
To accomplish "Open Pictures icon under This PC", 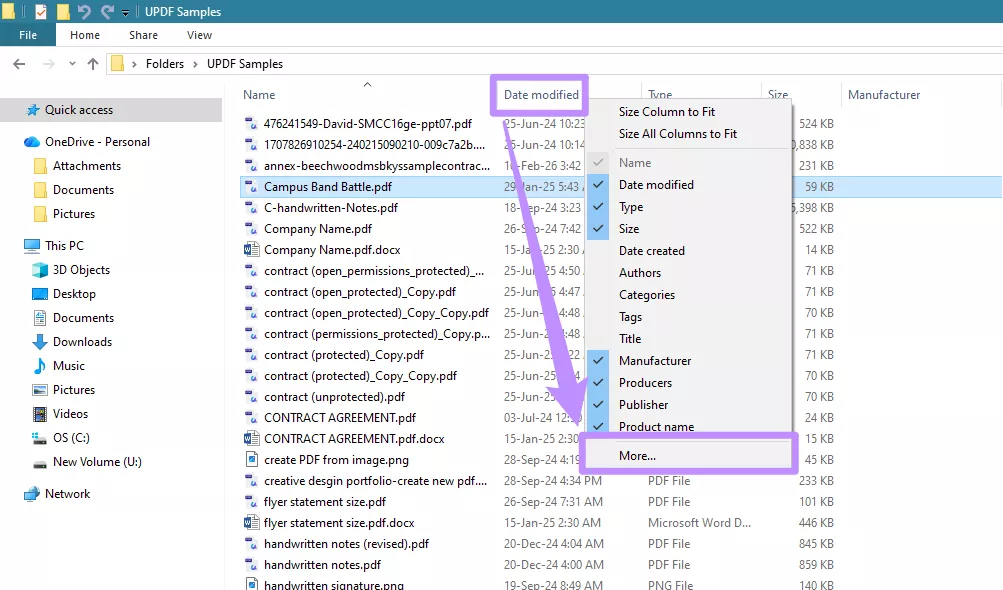I will click(x=40, y=390).
